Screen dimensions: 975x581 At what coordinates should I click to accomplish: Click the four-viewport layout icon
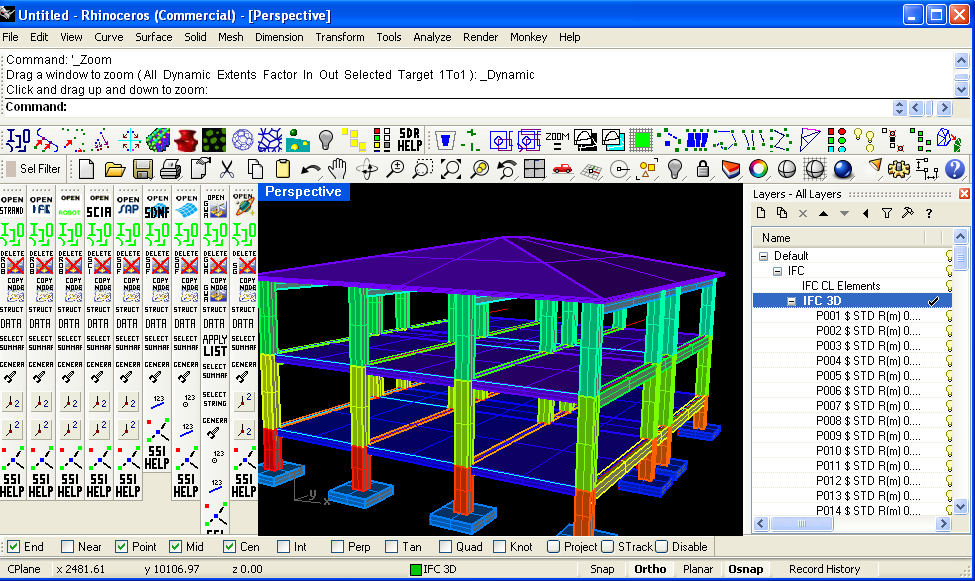click(534, 169)
